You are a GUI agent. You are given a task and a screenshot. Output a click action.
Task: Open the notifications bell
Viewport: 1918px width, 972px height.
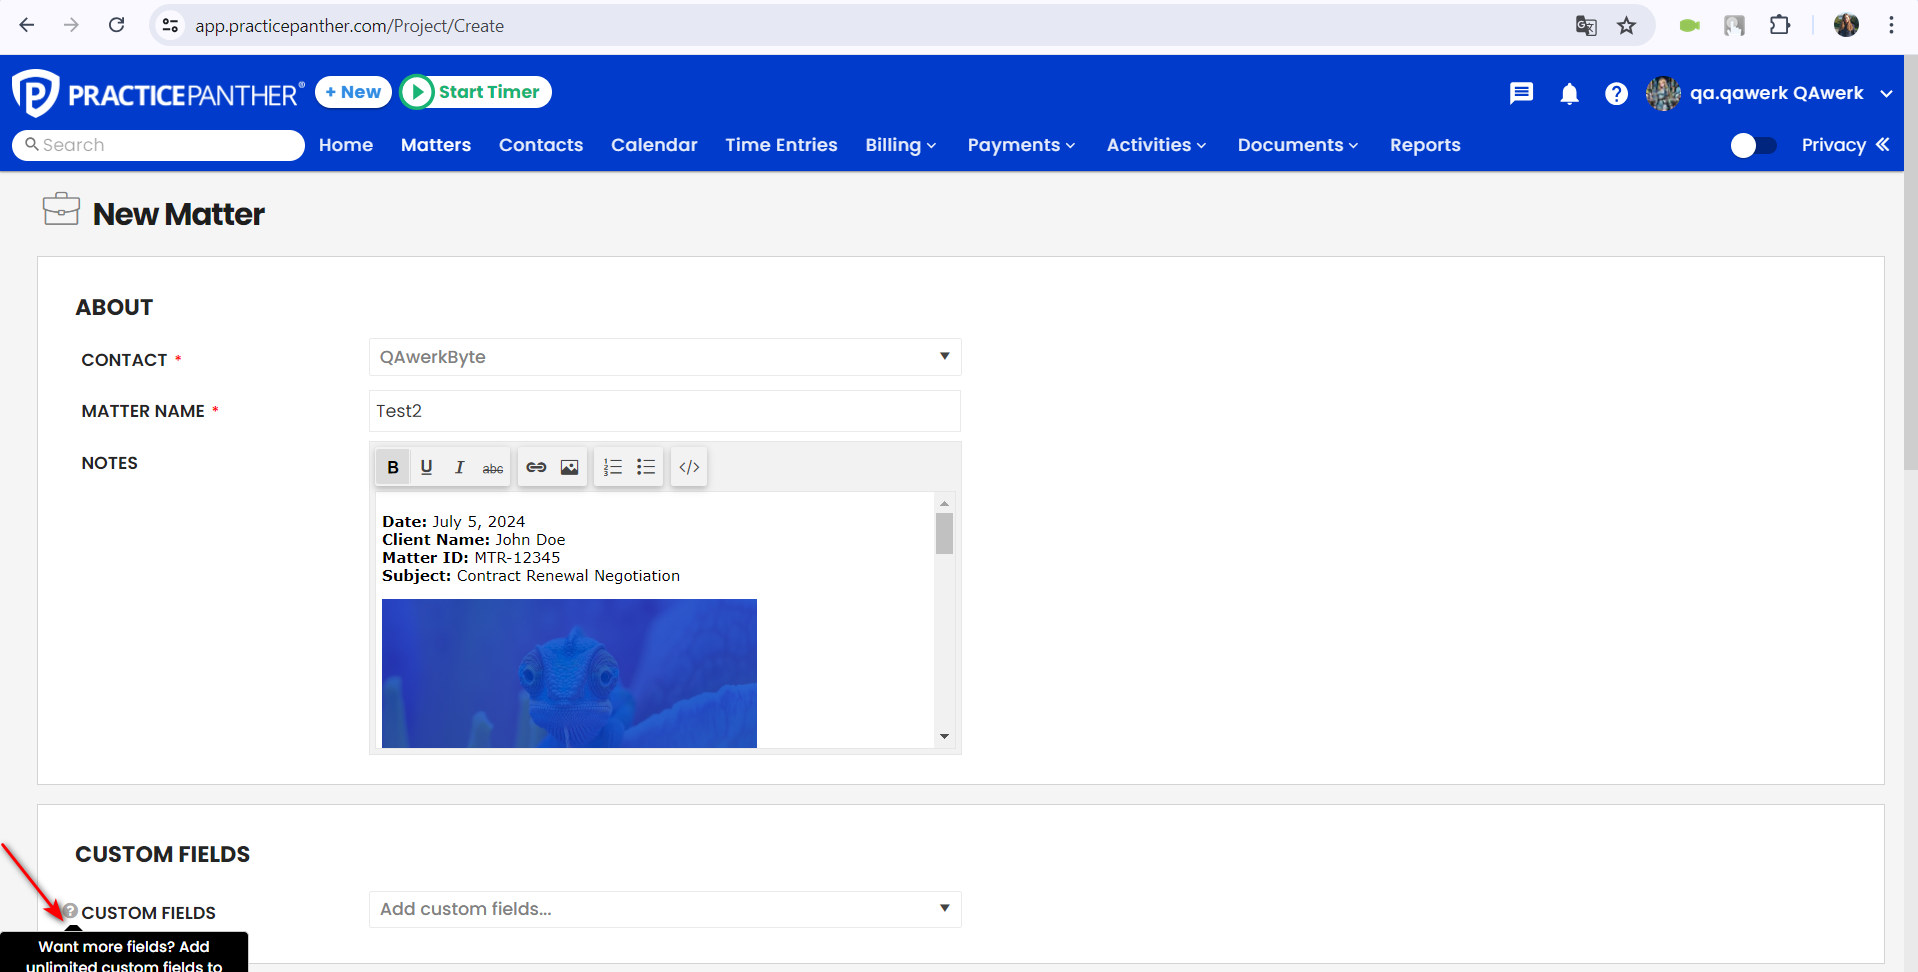click(1569, 93)
